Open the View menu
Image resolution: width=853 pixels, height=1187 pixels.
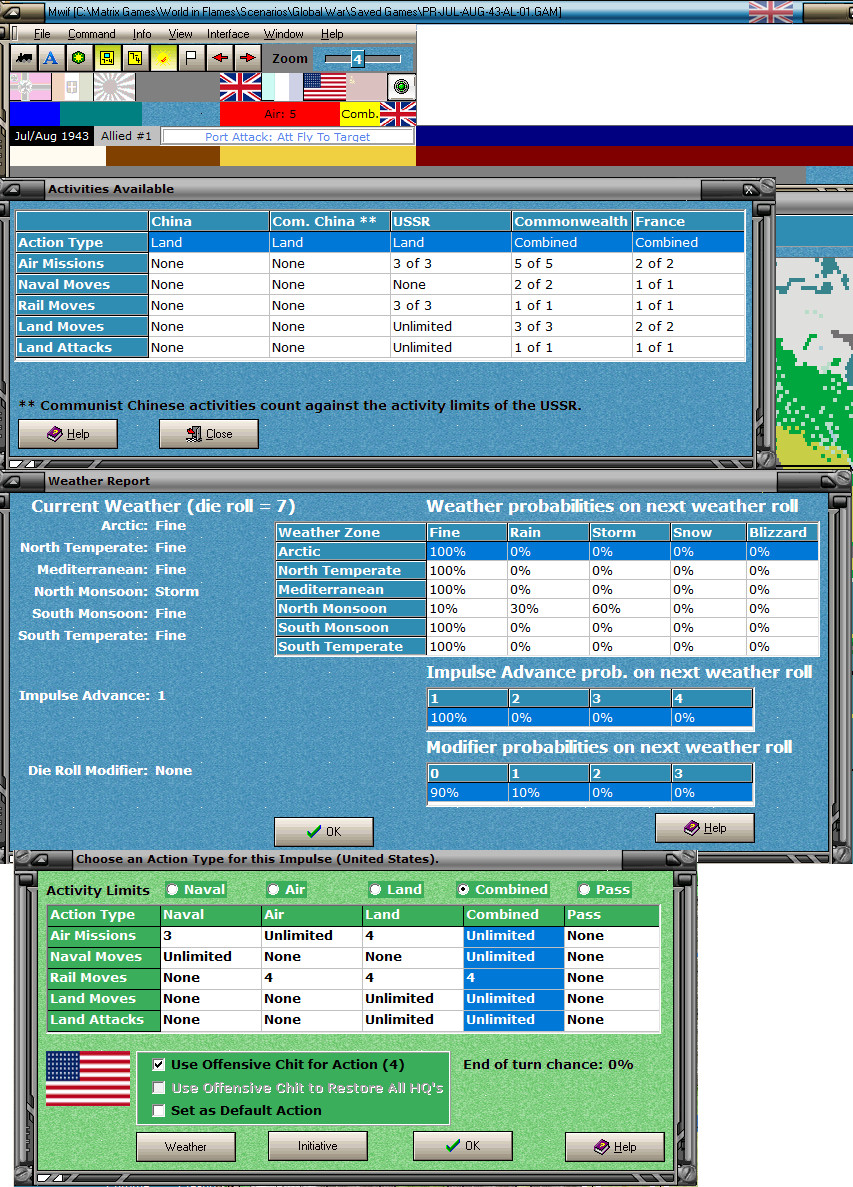[180, 34]
